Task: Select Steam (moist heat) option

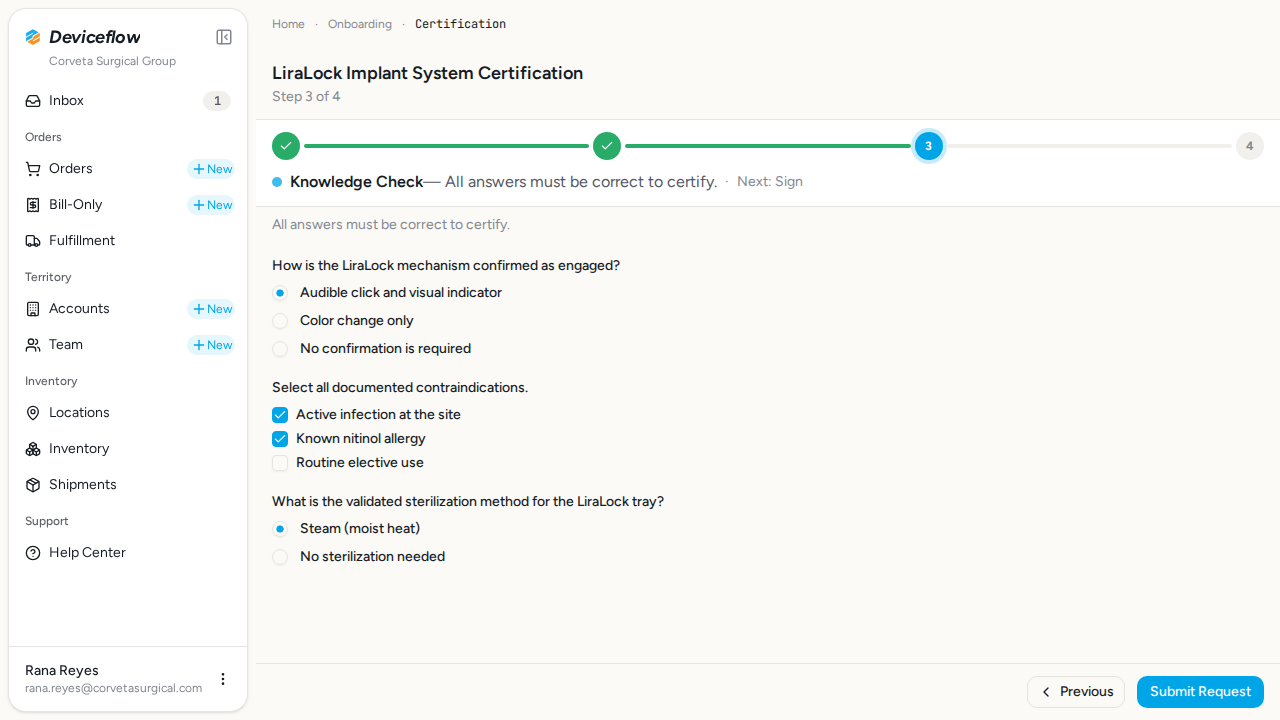Action: 280,529
